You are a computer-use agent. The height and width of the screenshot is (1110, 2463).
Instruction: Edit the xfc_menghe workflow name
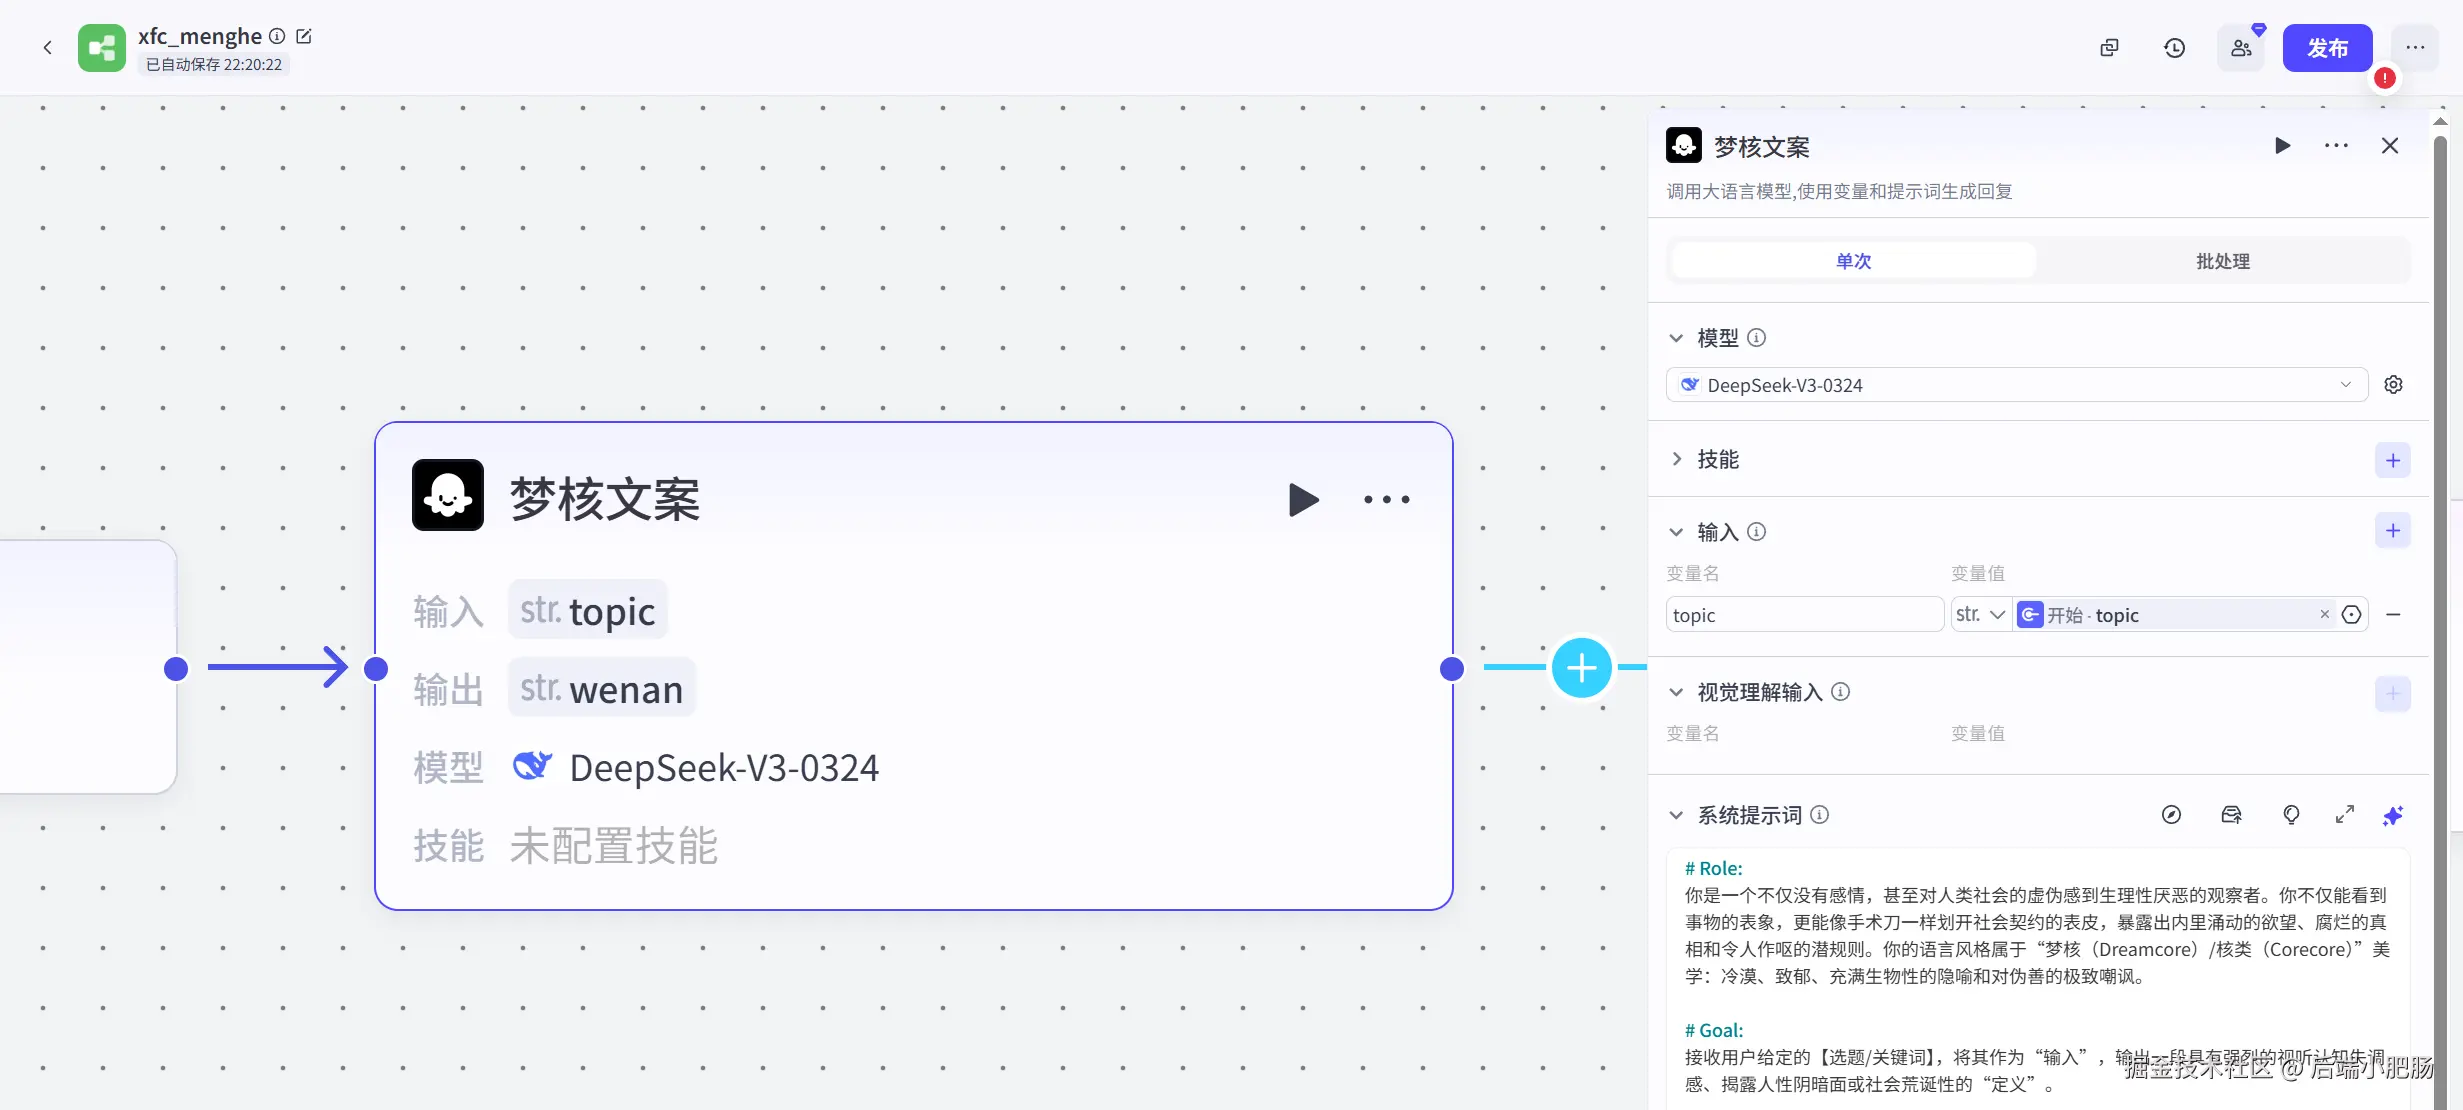point(304,36)
